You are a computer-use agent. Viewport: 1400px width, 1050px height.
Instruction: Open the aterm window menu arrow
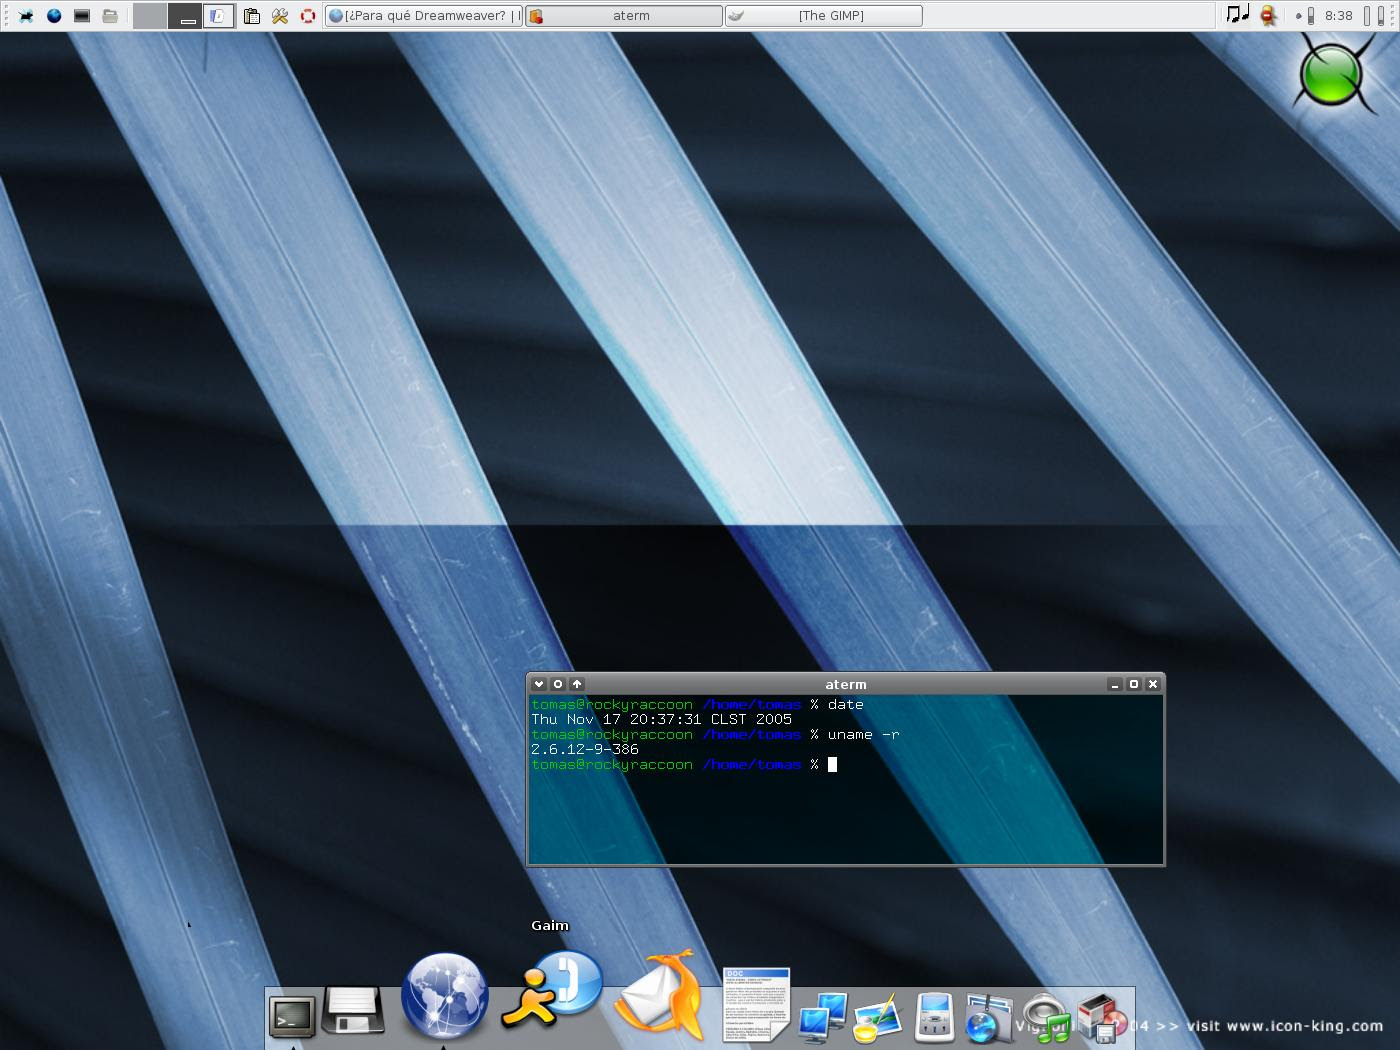click(x=539, y=684)
